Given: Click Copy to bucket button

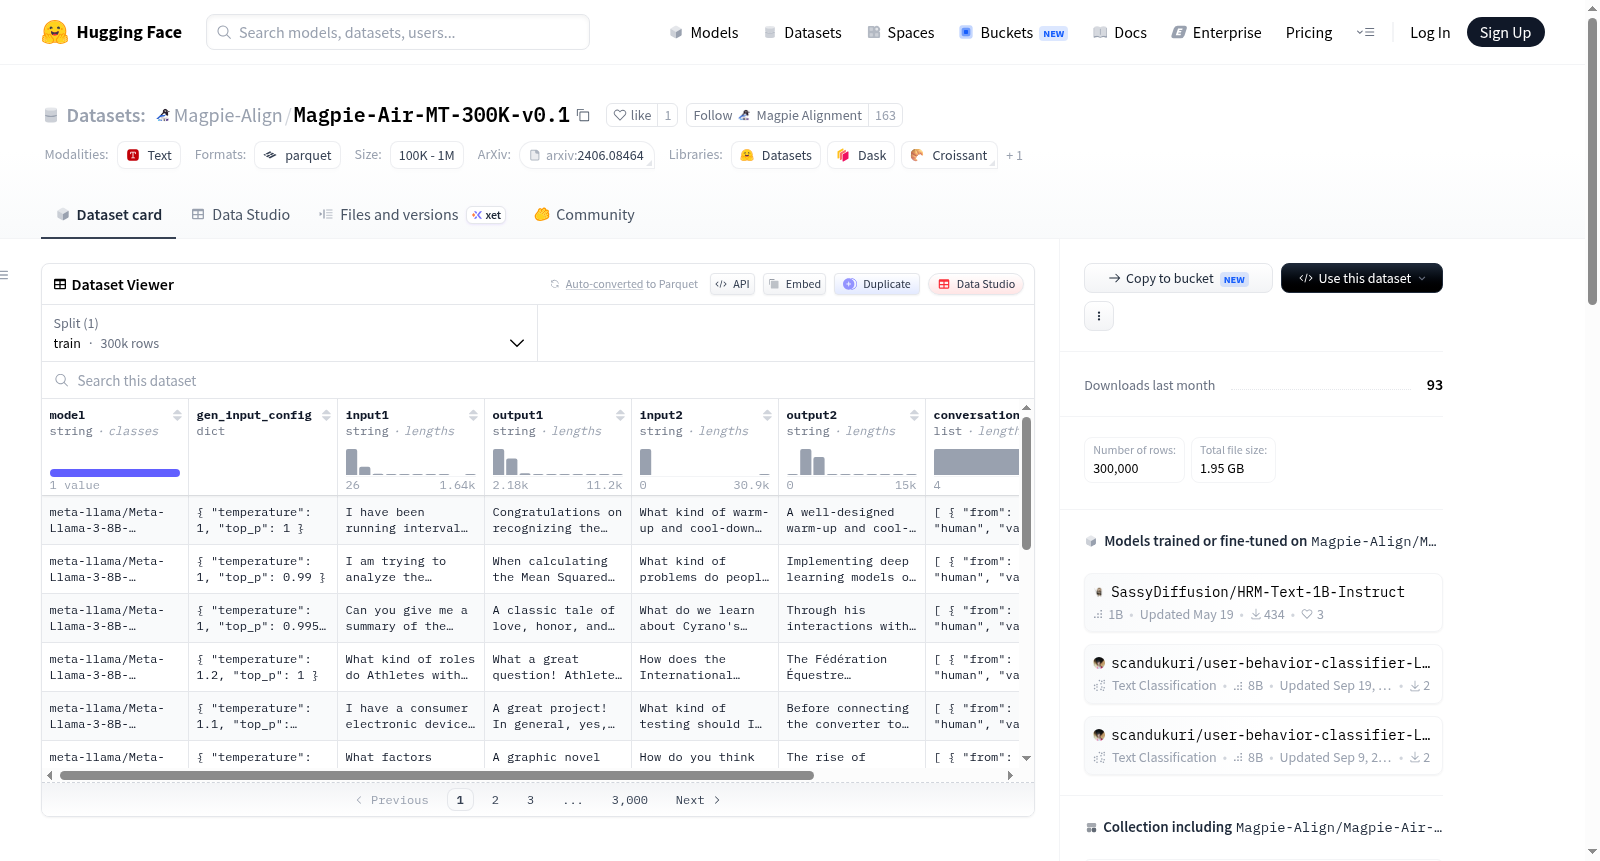Looking at the screenshot, I should 1178,278.
